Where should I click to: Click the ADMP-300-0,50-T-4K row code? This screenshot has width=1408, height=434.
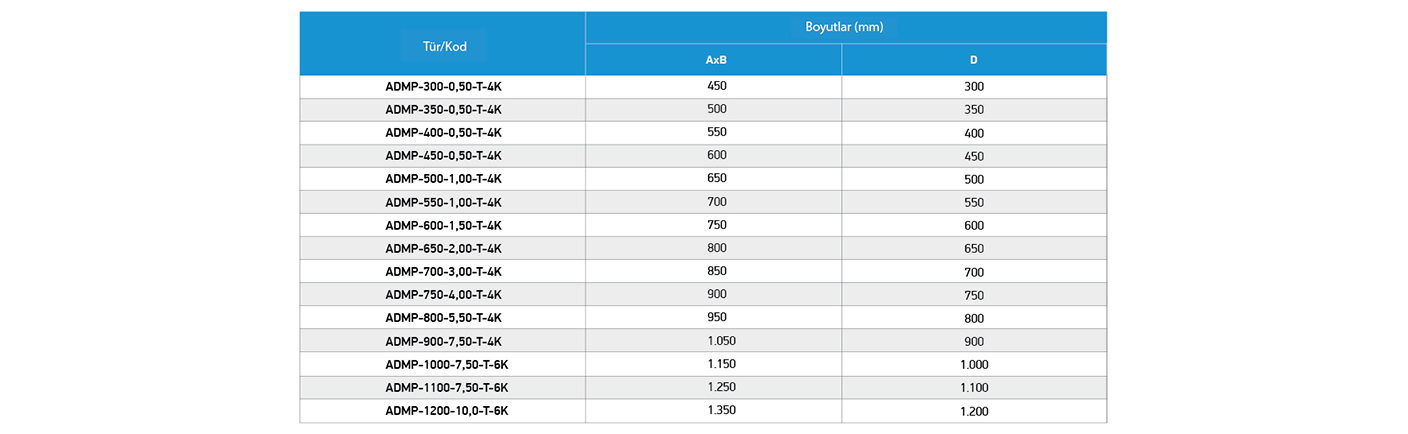tap(443, 86)
